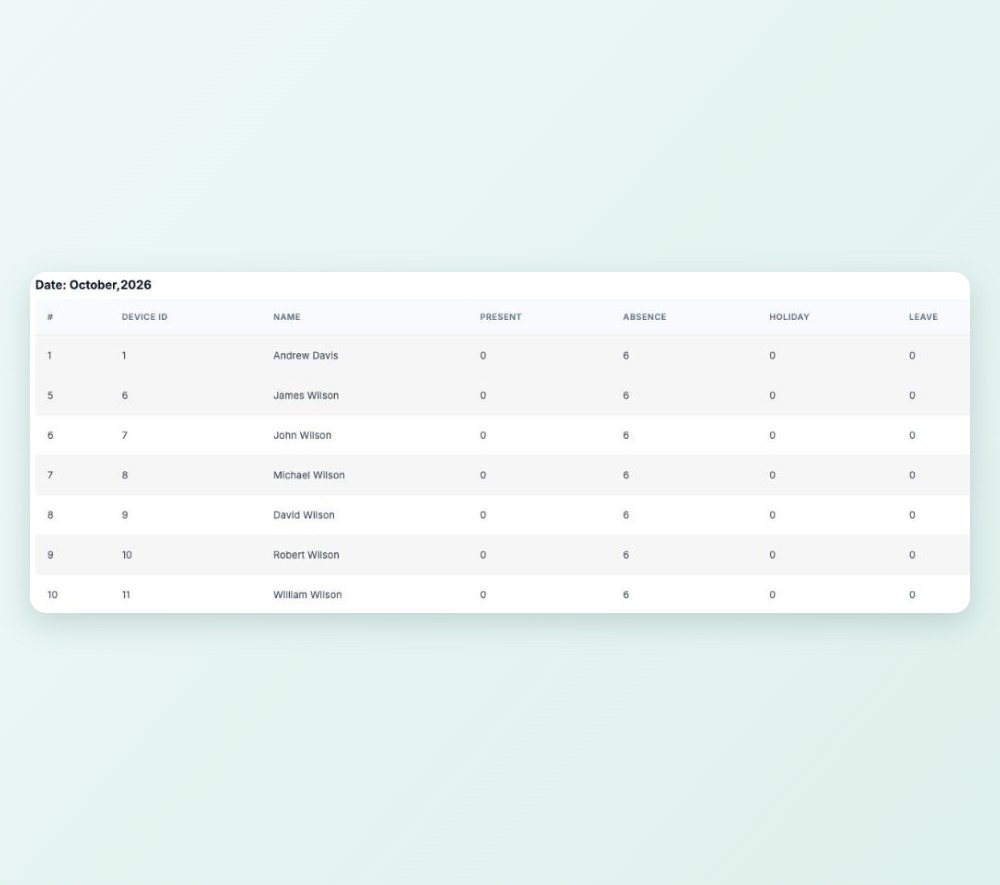This screenshot has width=1000, height=885.
Task: Select the "HOLIDAY" column header
Action: pos(790,317)
